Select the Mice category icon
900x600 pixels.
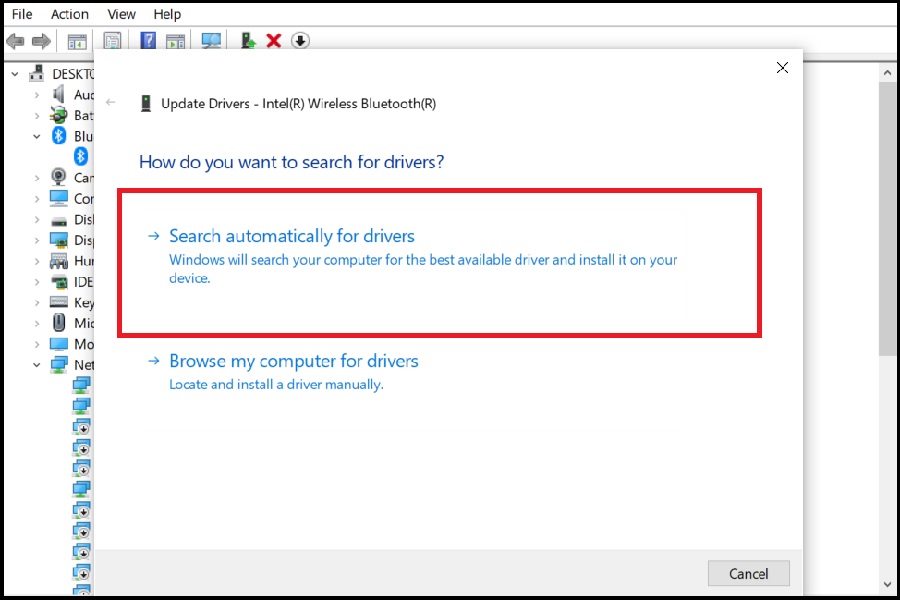click(x=59, y=323)
